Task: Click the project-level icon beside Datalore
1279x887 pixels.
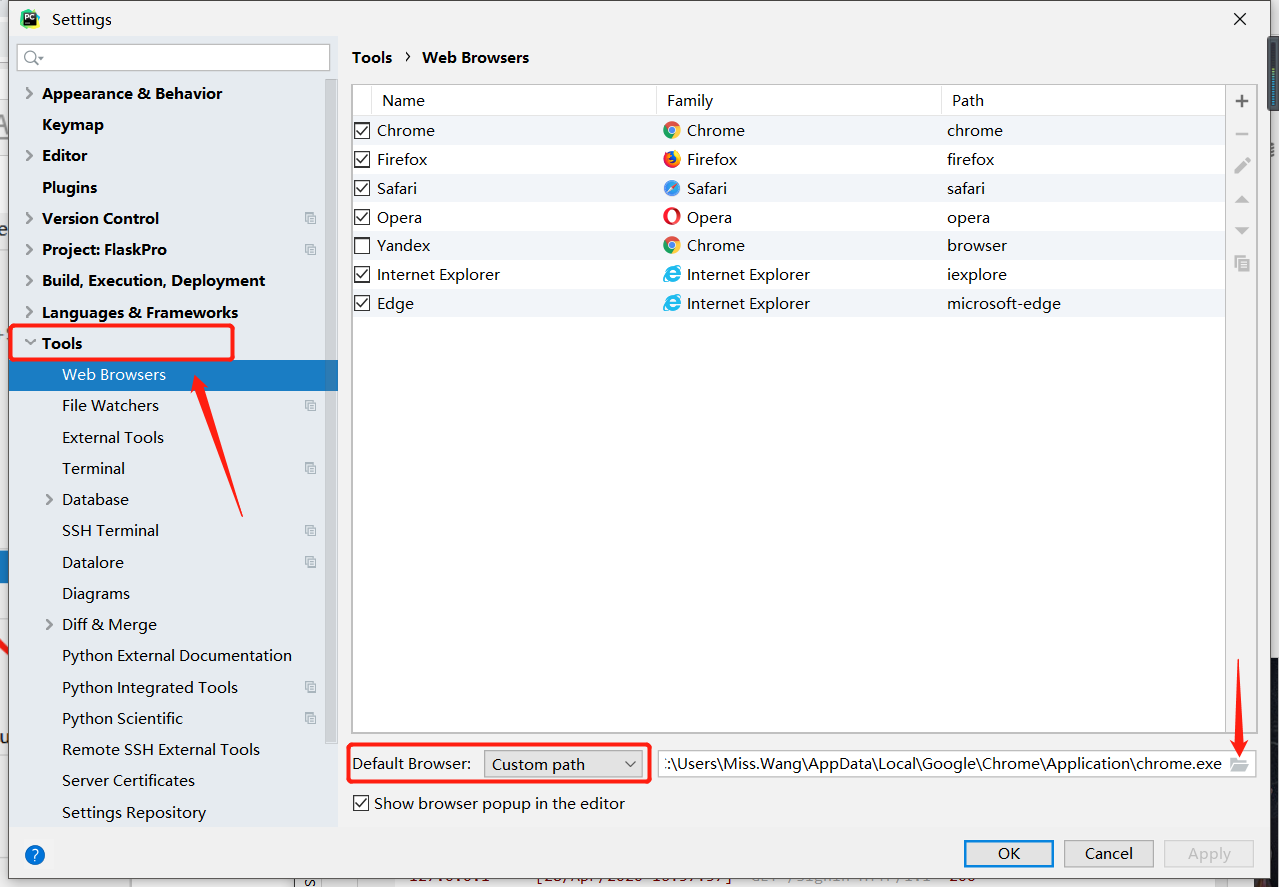Action: tap(311, 562)
